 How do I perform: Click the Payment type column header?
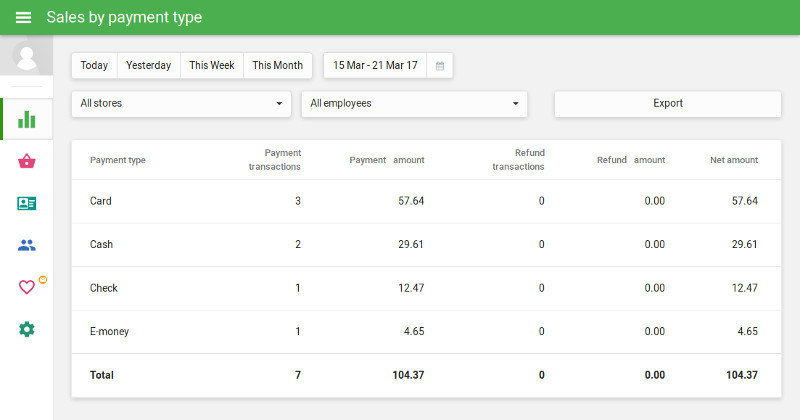[x=117, y=160]
